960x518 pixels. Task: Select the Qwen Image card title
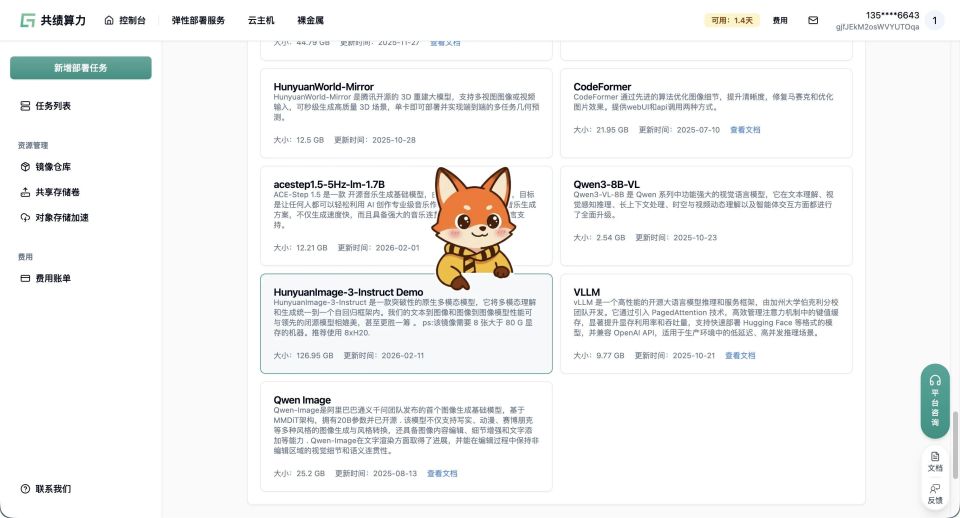tap(302, 400)
